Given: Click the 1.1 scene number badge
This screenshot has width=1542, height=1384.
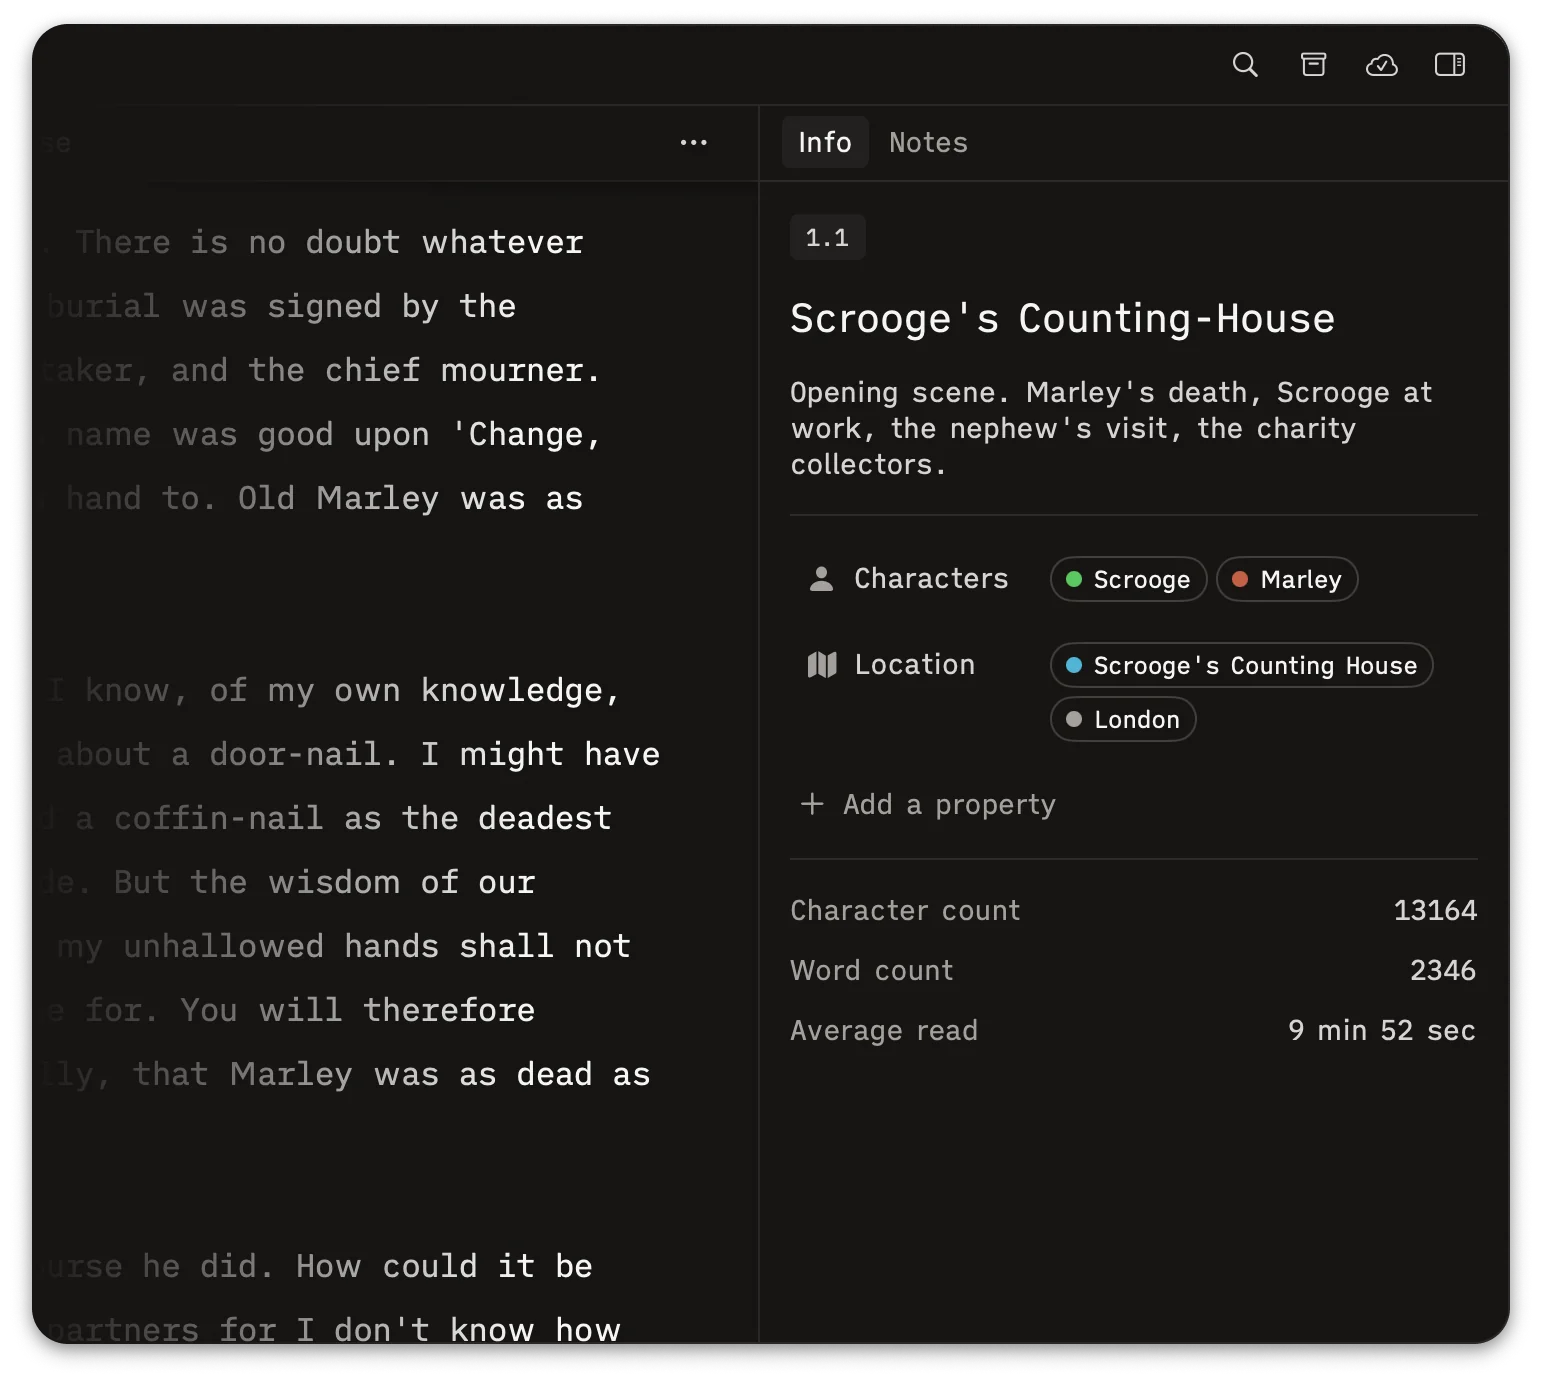Looking at the screenshot, I should pos(827,238).
